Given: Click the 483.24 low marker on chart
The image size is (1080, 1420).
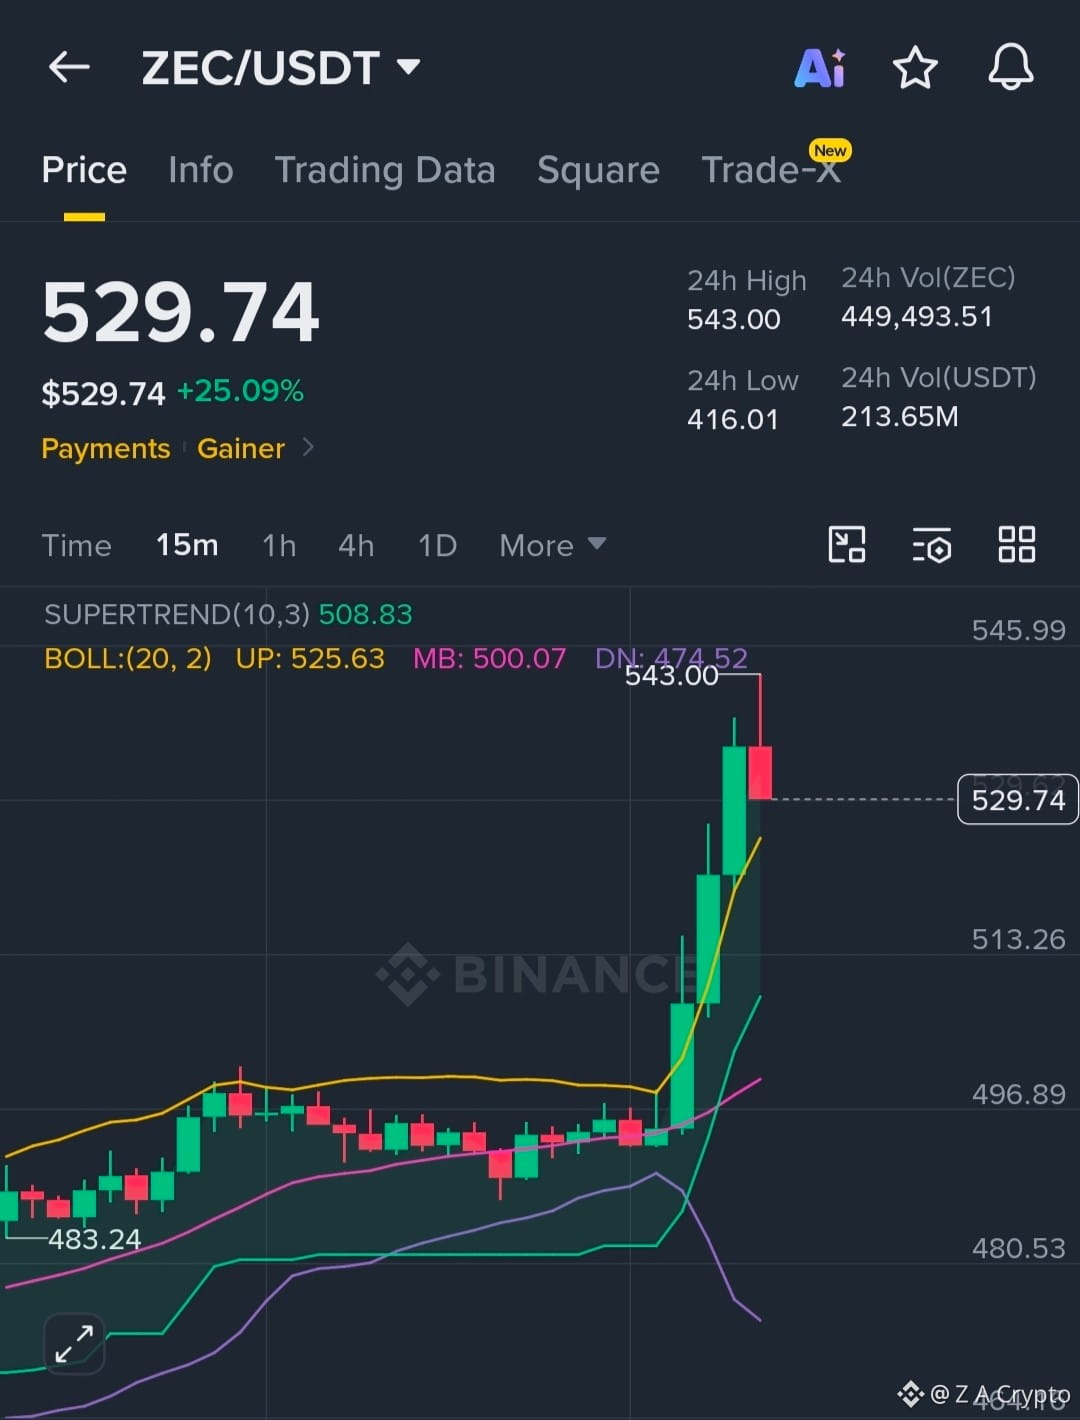Looking at the screenshot, I should 94,1240.
